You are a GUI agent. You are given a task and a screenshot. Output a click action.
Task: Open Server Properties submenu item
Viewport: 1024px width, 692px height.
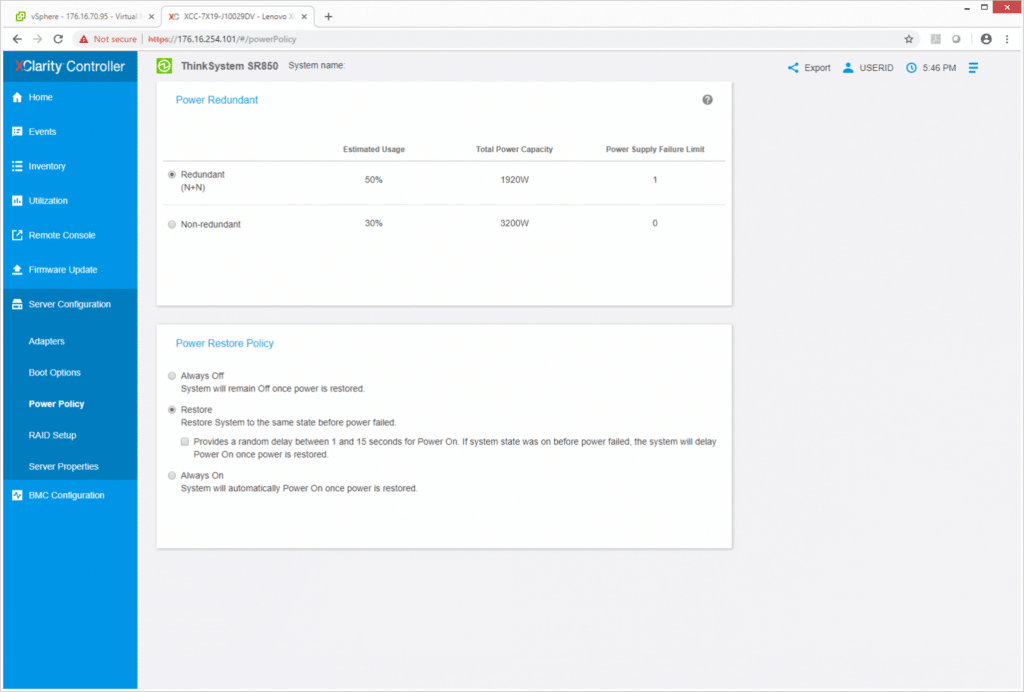coord(63,467)
